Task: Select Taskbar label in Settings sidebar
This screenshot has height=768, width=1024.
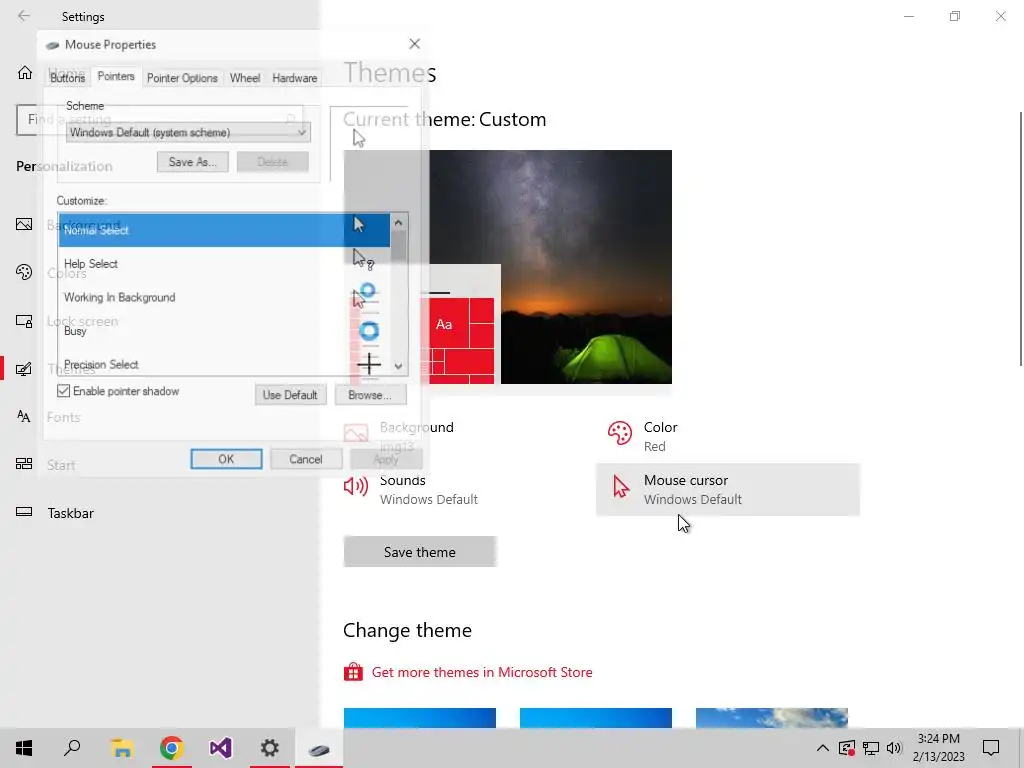Action: tap(71, 513)
